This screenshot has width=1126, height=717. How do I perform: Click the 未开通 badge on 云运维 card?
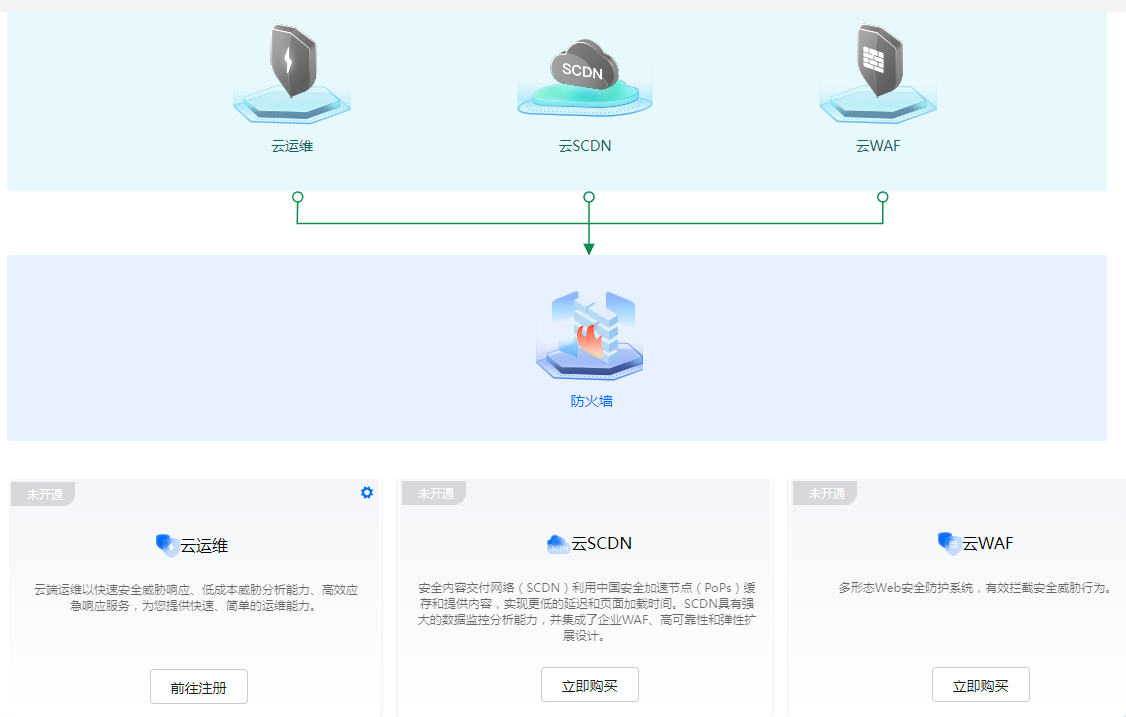(x=44, y=494)
